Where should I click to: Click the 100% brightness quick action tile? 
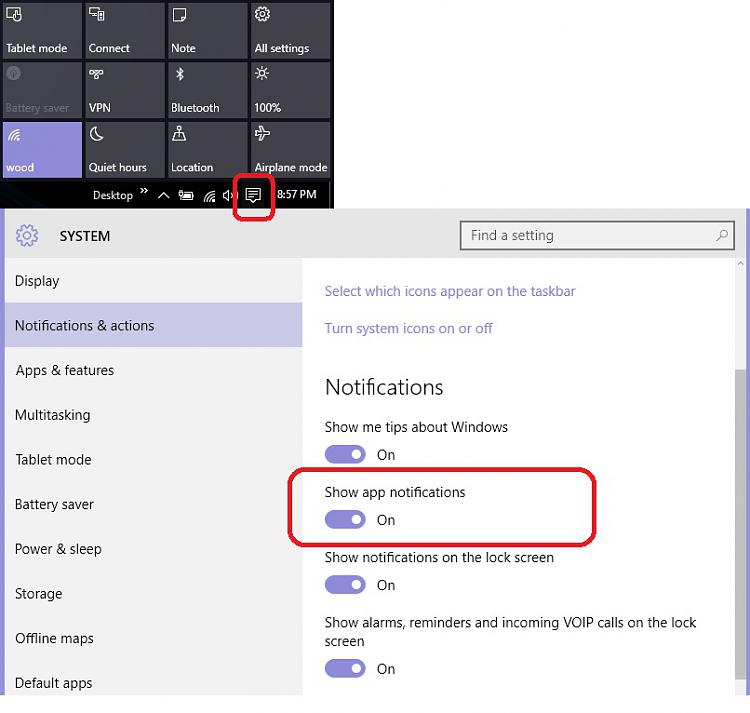291,90
